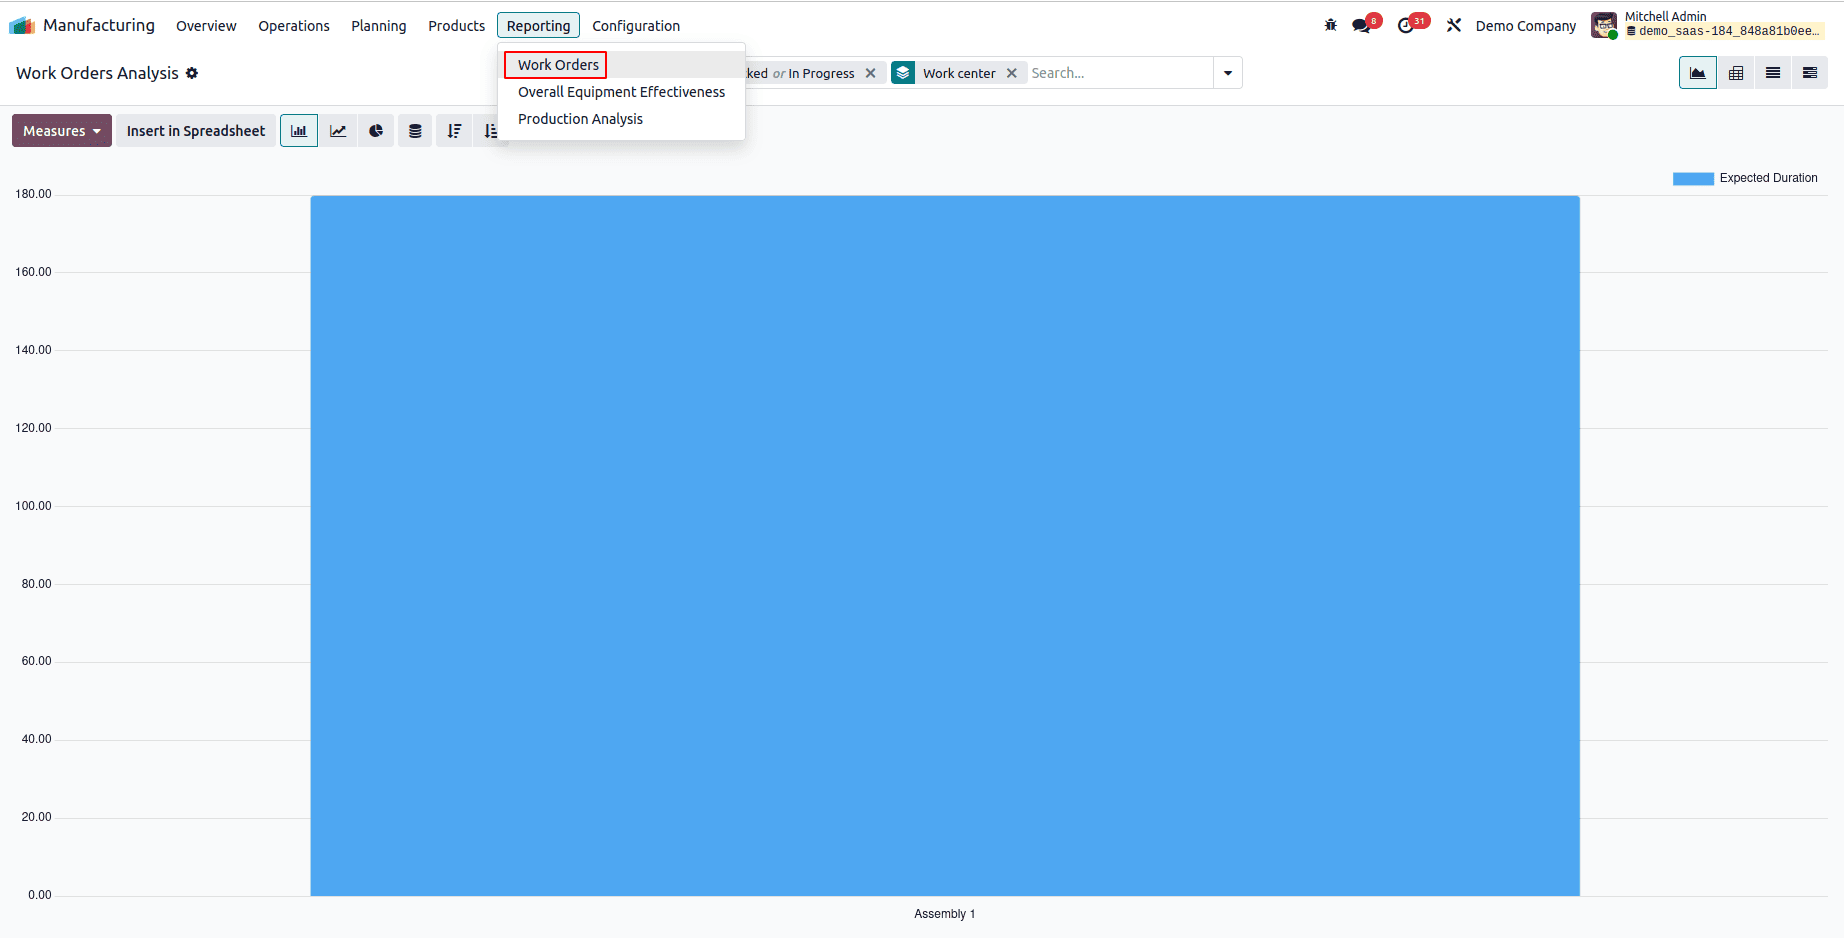Sort chart in ascending order
The image size is (1844, 938).
pyautogui.click(x=490, y=131)
